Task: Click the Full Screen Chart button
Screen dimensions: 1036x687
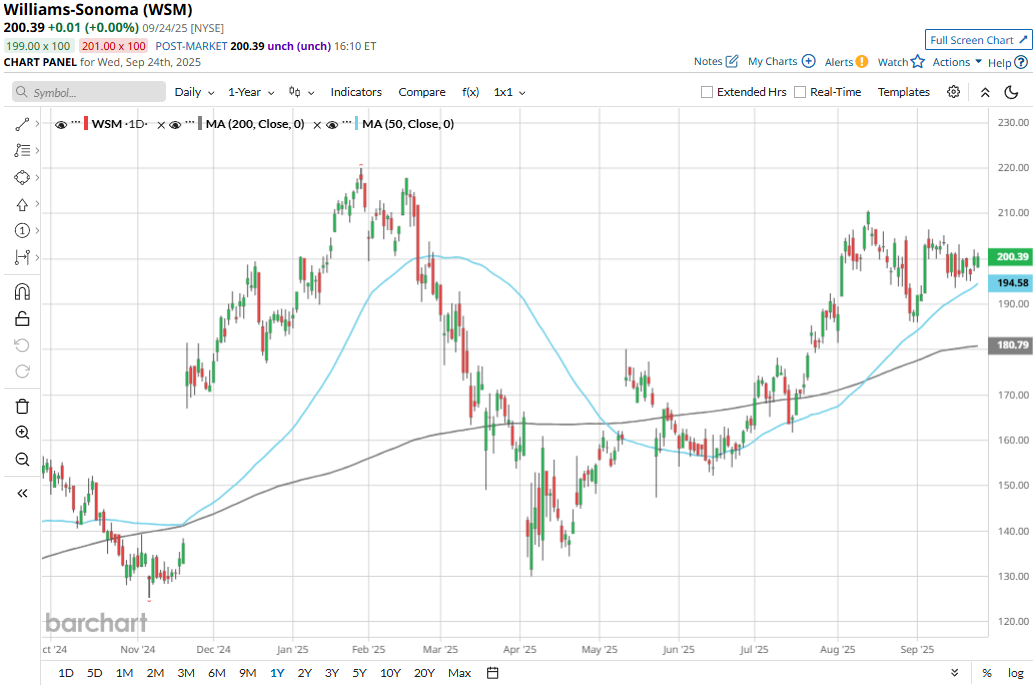Action: (x=978, y=40)
